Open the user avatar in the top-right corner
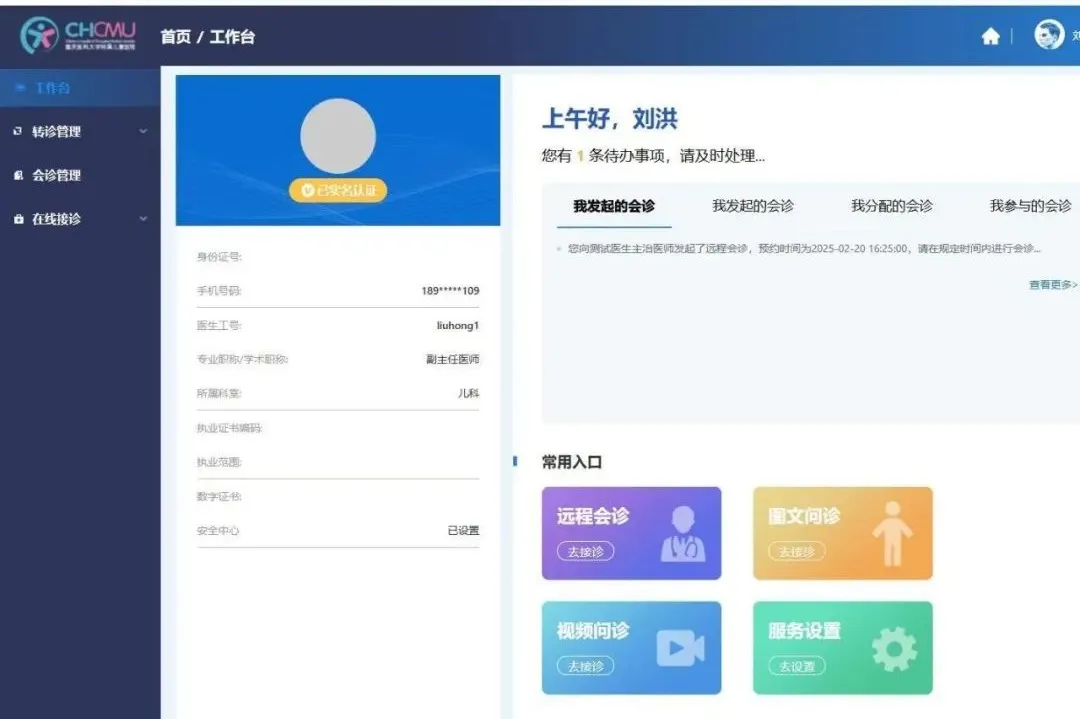Screen dimensions: 1080x719 coord(1049,36)
